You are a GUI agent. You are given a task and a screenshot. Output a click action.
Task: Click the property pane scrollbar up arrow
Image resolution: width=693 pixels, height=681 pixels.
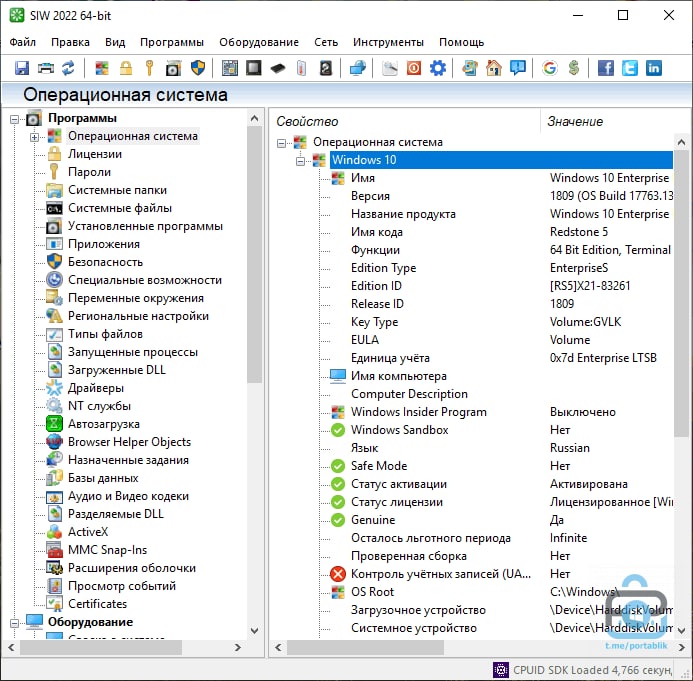click(681, 142)
